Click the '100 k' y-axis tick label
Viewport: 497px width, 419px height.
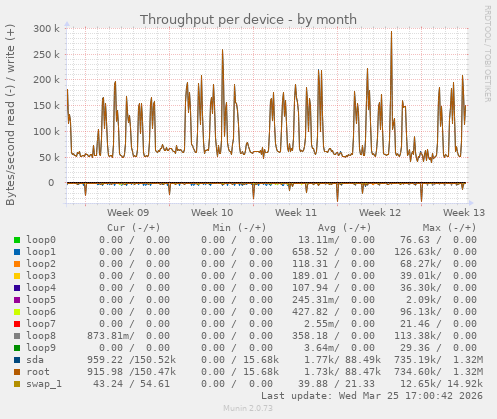(46, 131)
